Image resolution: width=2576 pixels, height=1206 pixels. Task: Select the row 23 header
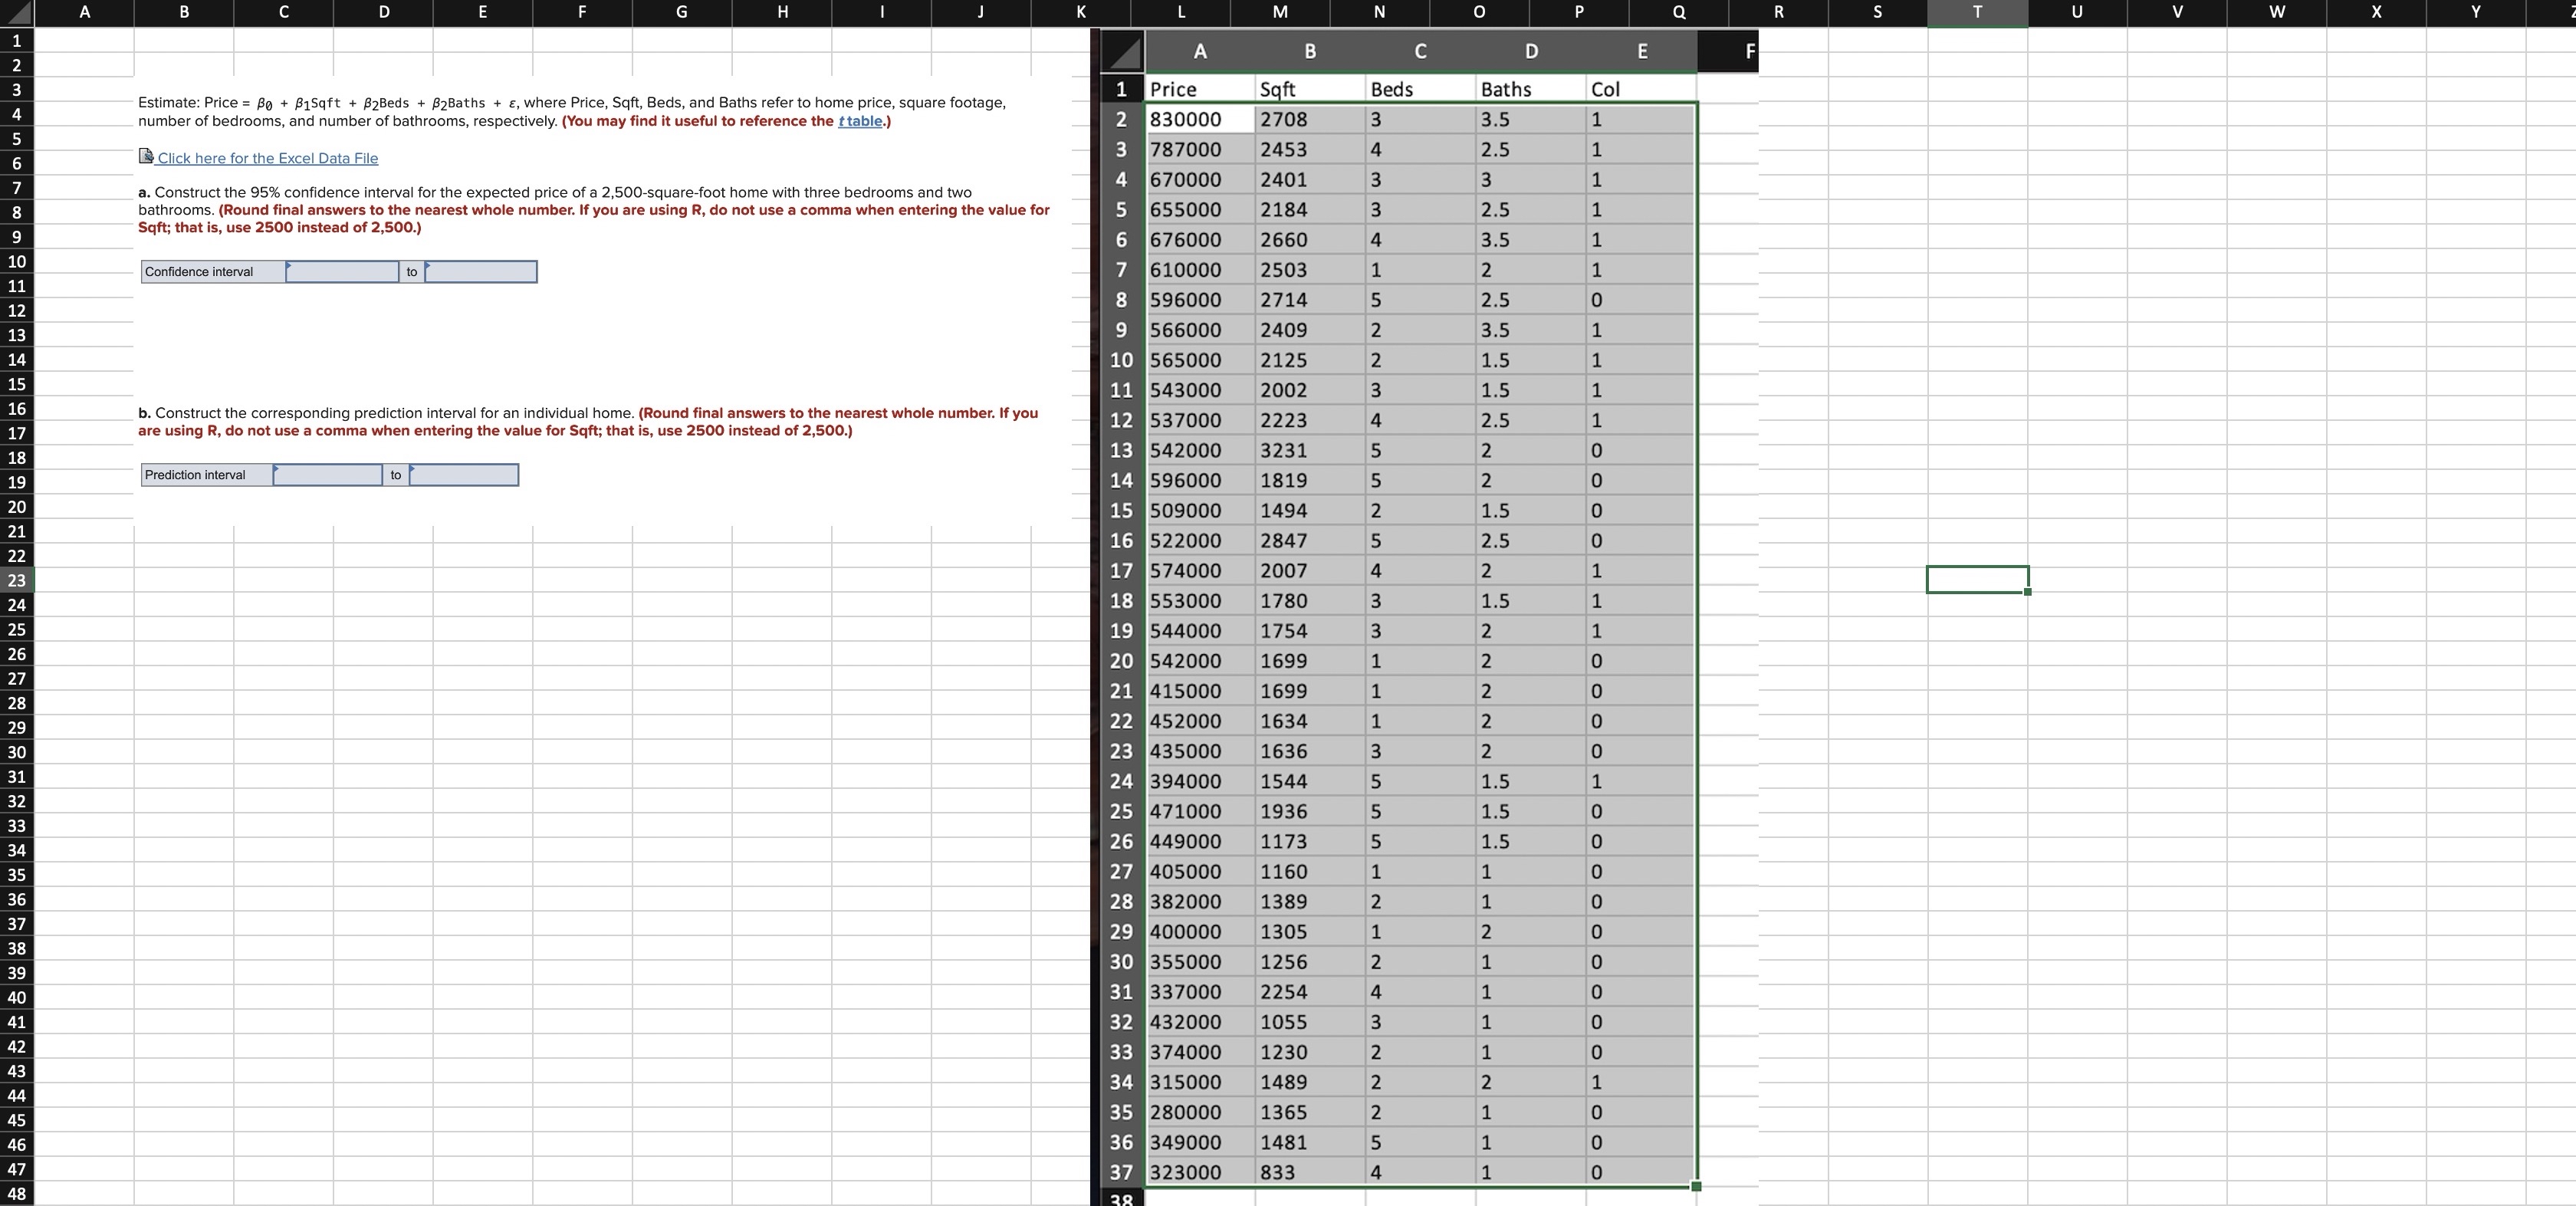pos(17,580)
